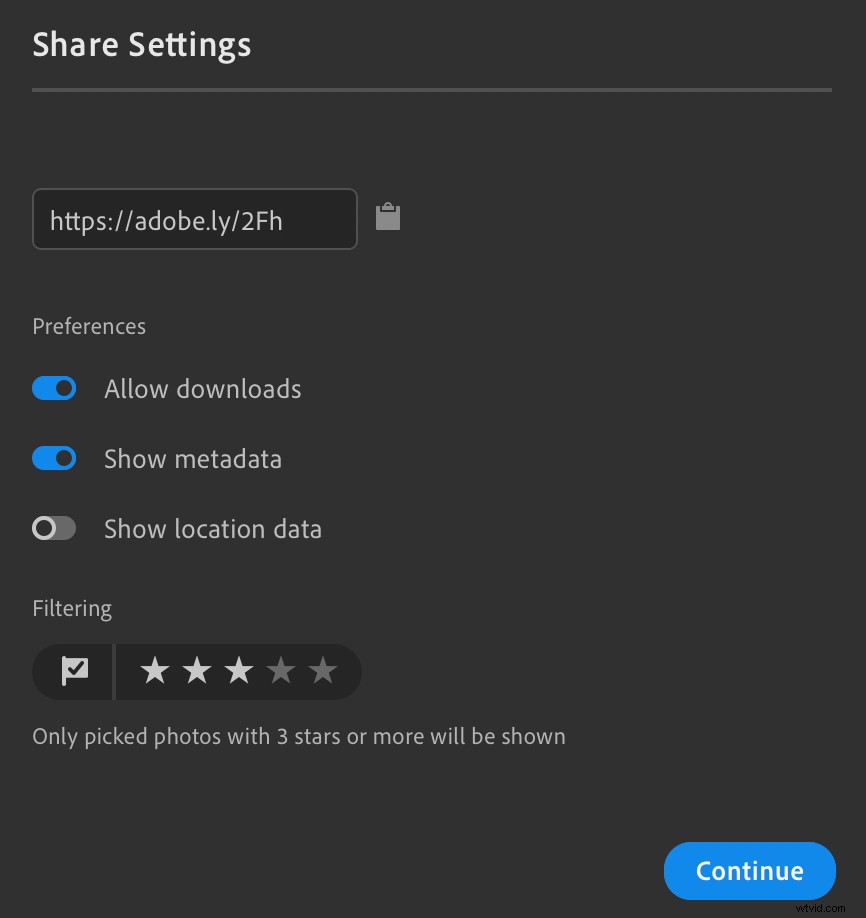Select the third star icon

tap(239, 671)
